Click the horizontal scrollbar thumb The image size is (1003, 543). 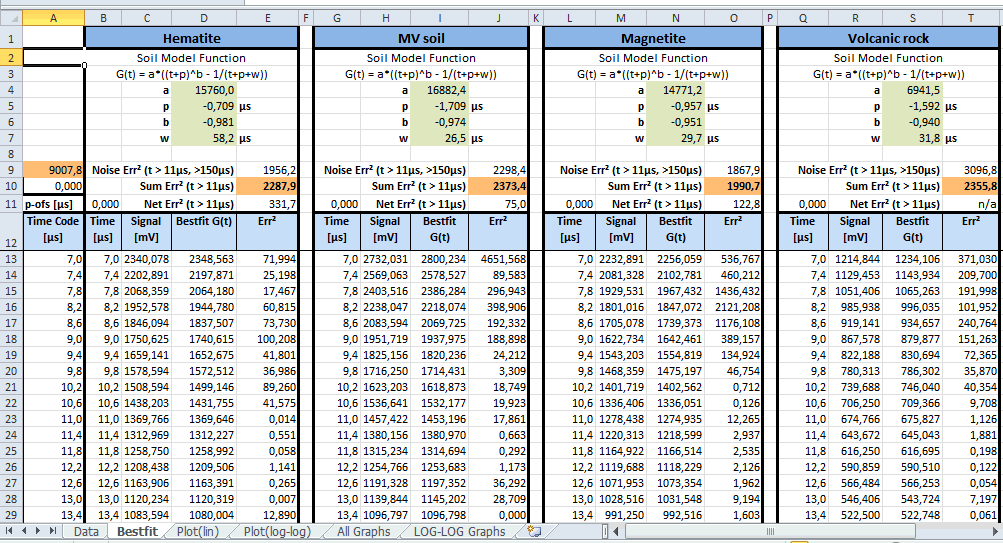pos(770,531)
